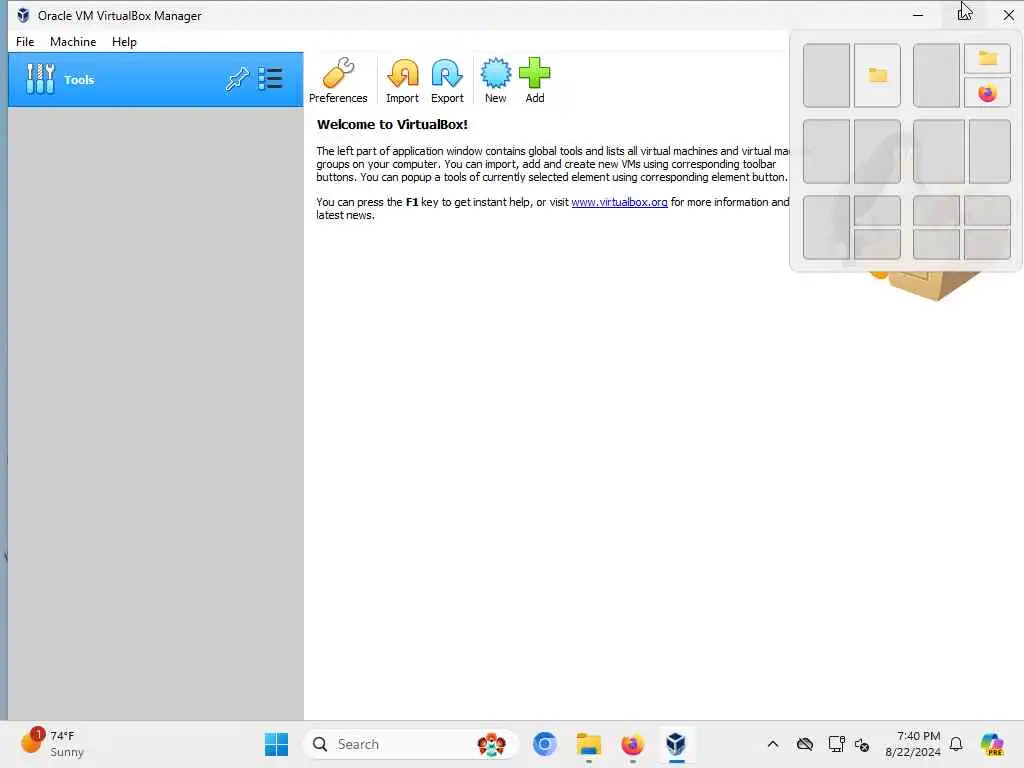Open the Machine menu

(73, 42)
